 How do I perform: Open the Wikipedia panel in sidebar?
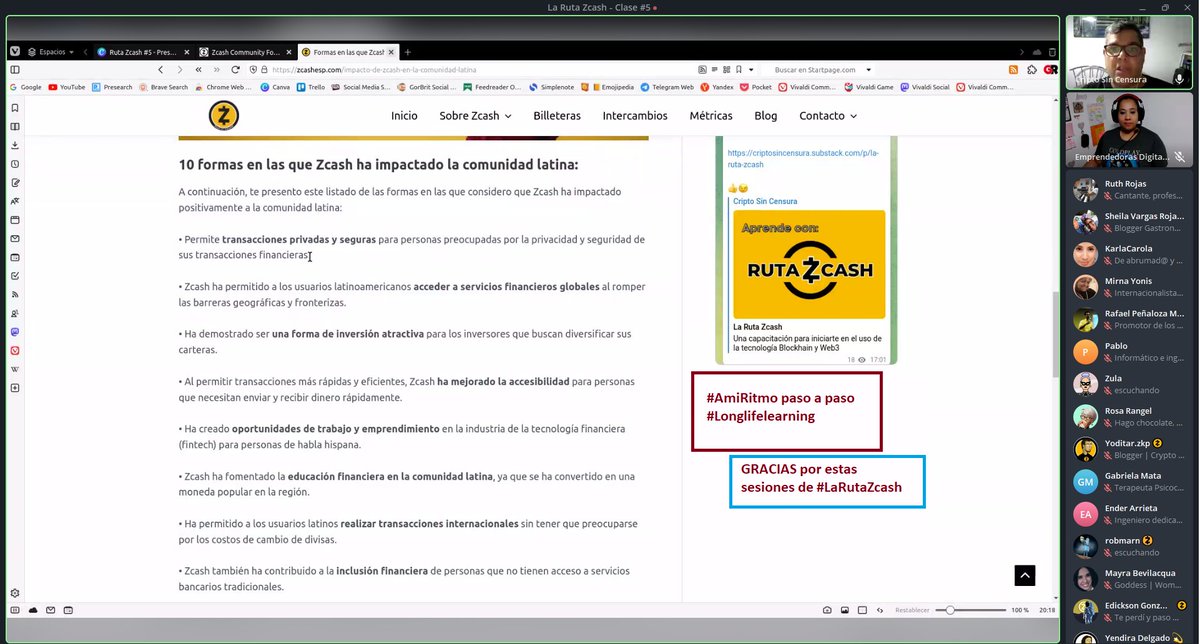pos(15,369)
